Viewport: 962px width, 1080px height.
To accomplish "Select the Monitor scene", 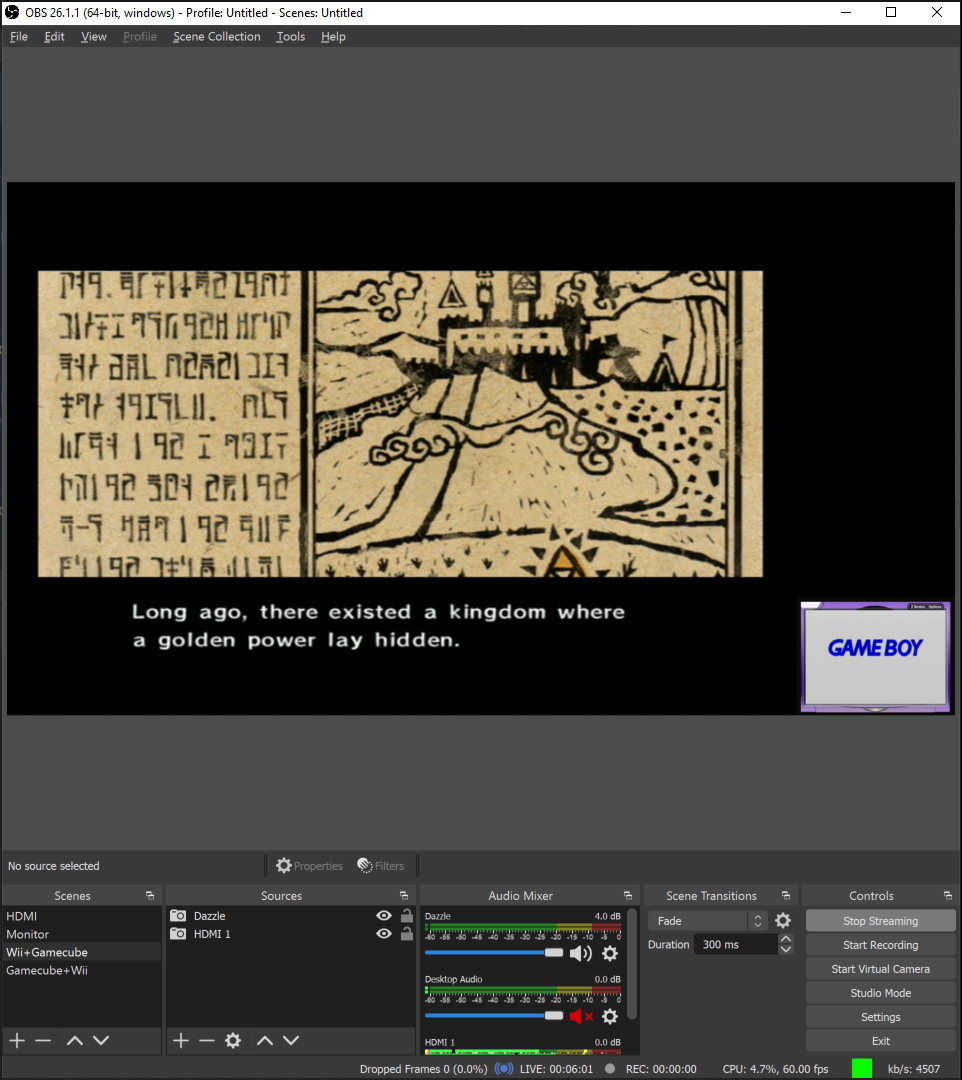I will click(x=81, y=934).
